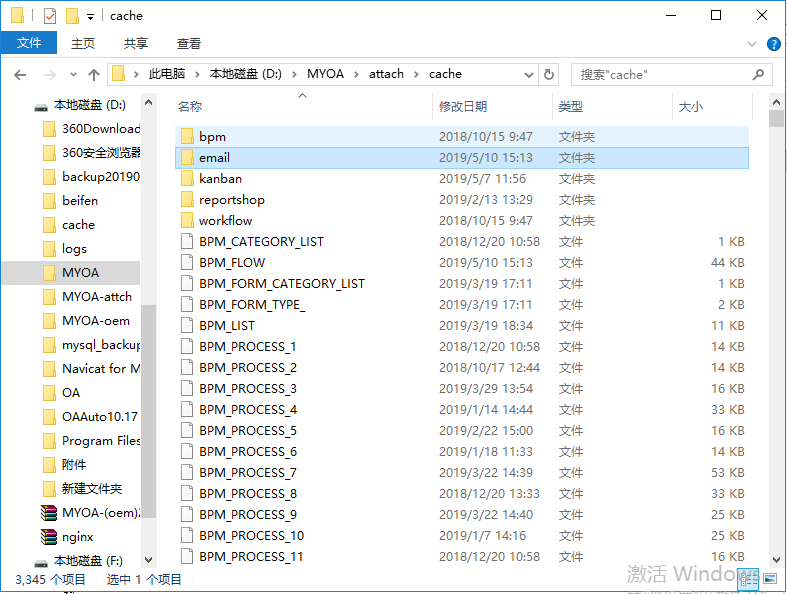Select the nginx archive in navigation pane
This screenshot has height=594, width=787.
click(77, 537)
